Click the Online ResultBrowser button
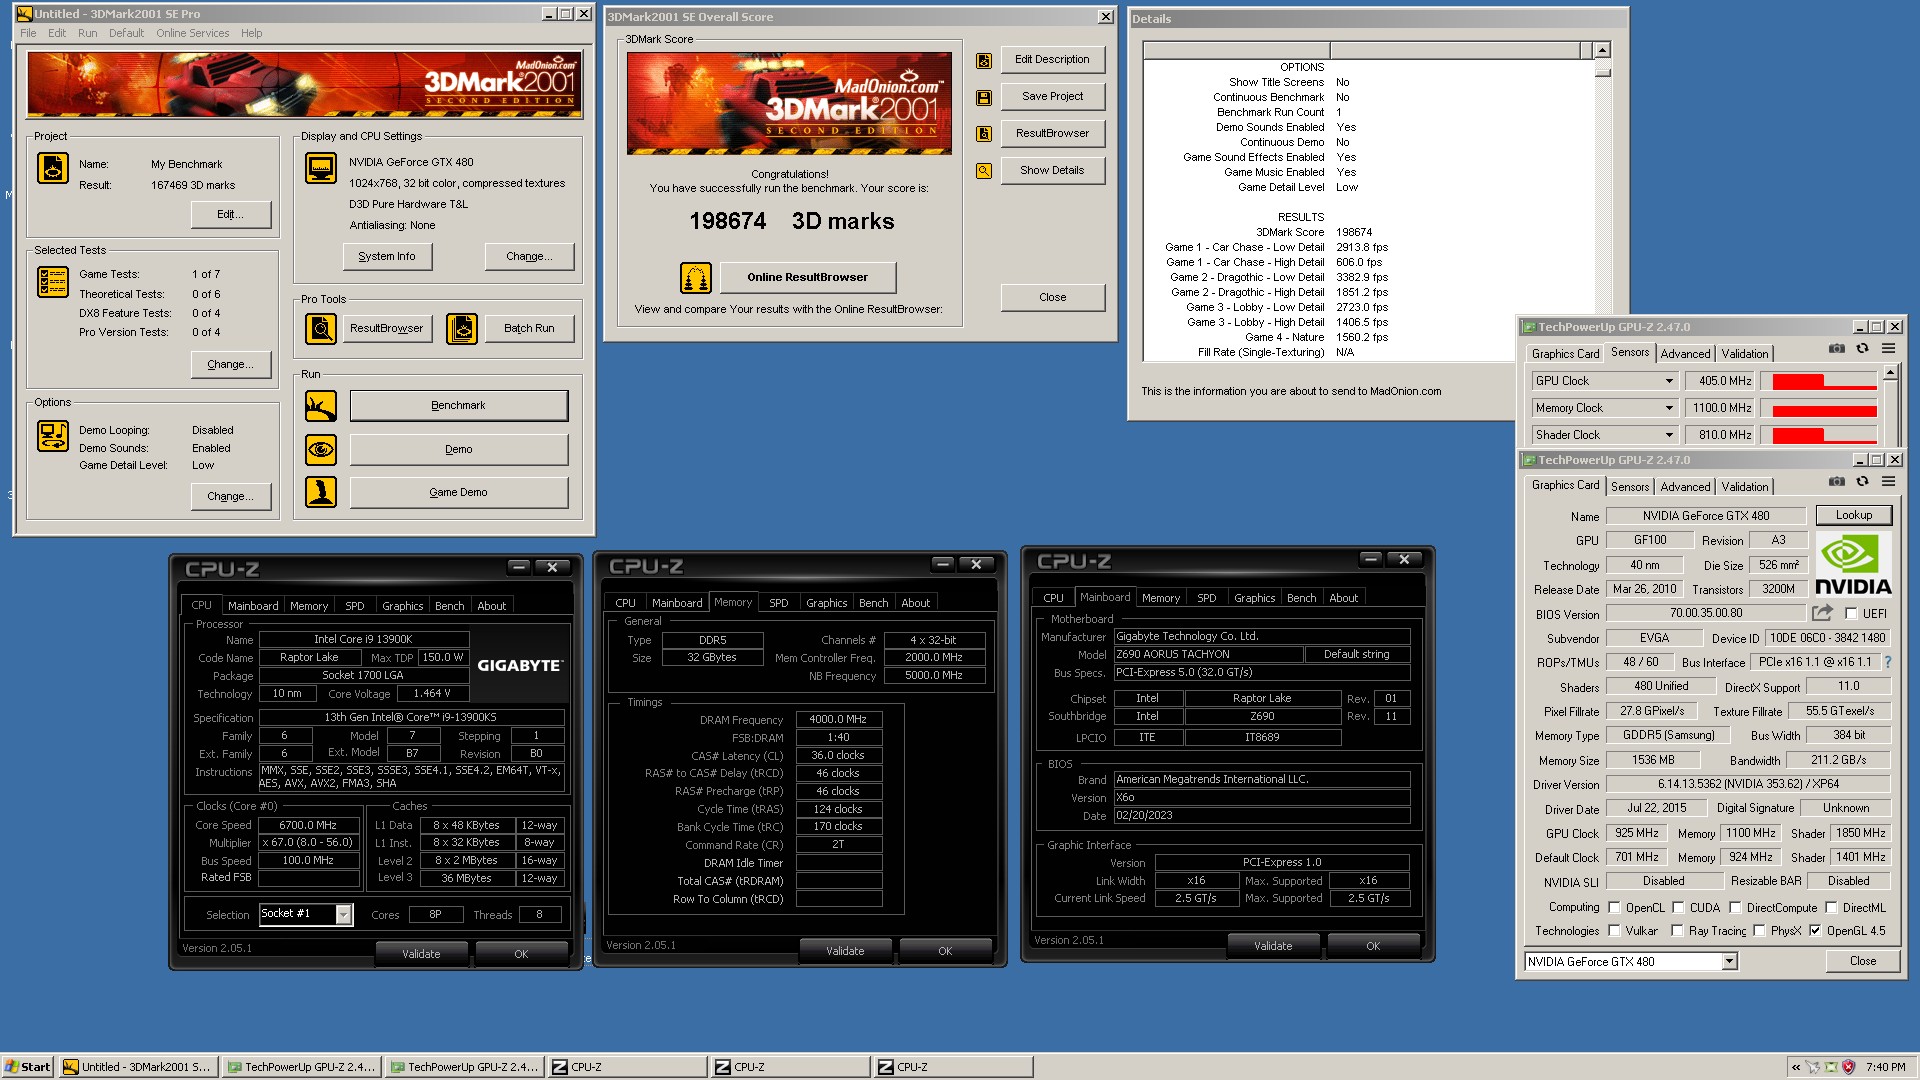The height and width of the screenshot is (1080, 1920). pos(808,278)
